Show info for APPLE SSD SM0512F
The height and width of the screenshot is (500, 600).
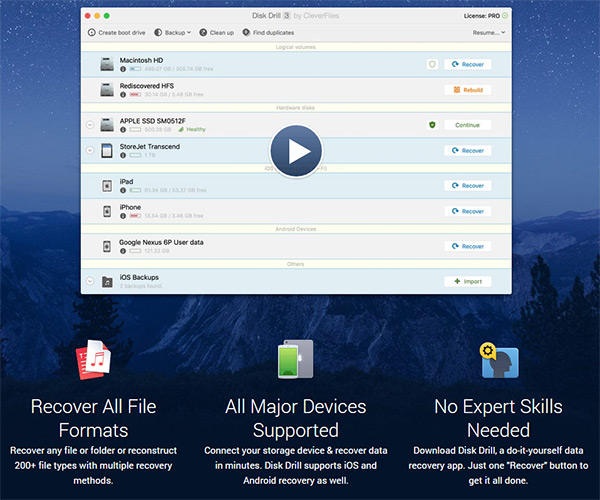pos(123,130)
